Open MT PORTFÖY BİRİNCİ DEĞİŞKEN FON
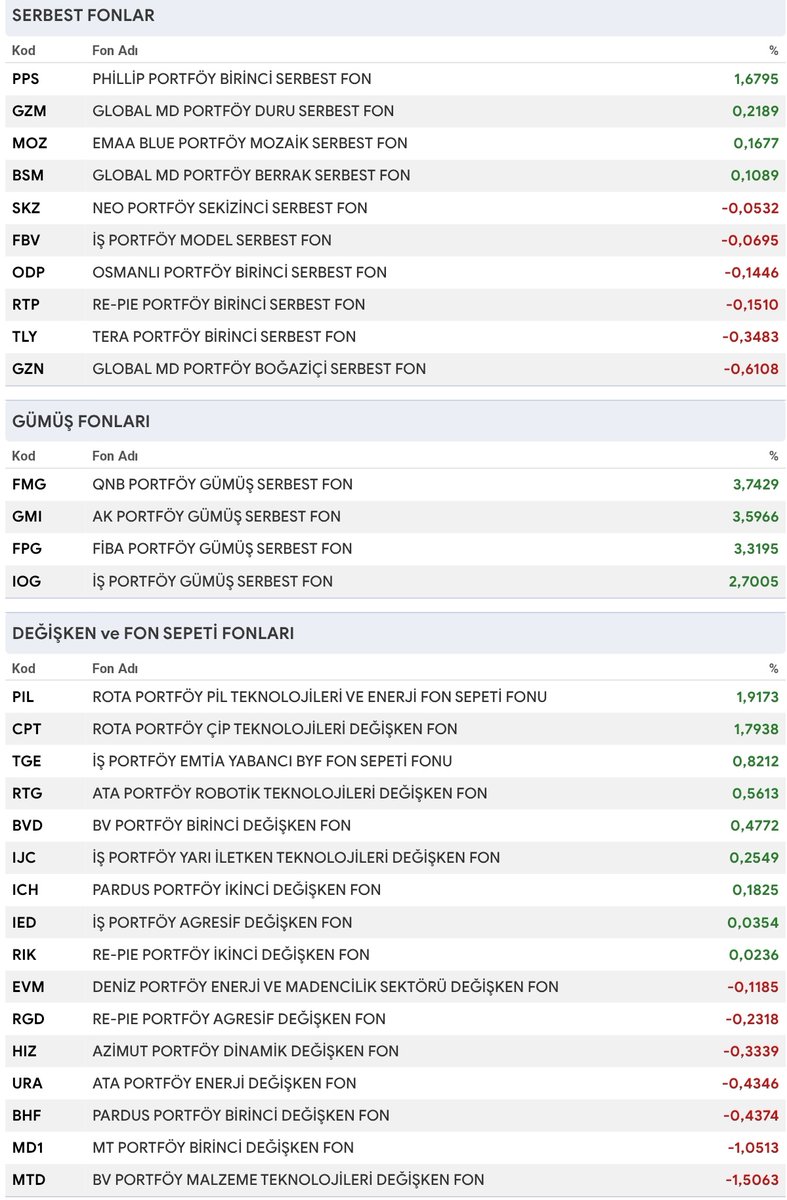 (223, 1148)
